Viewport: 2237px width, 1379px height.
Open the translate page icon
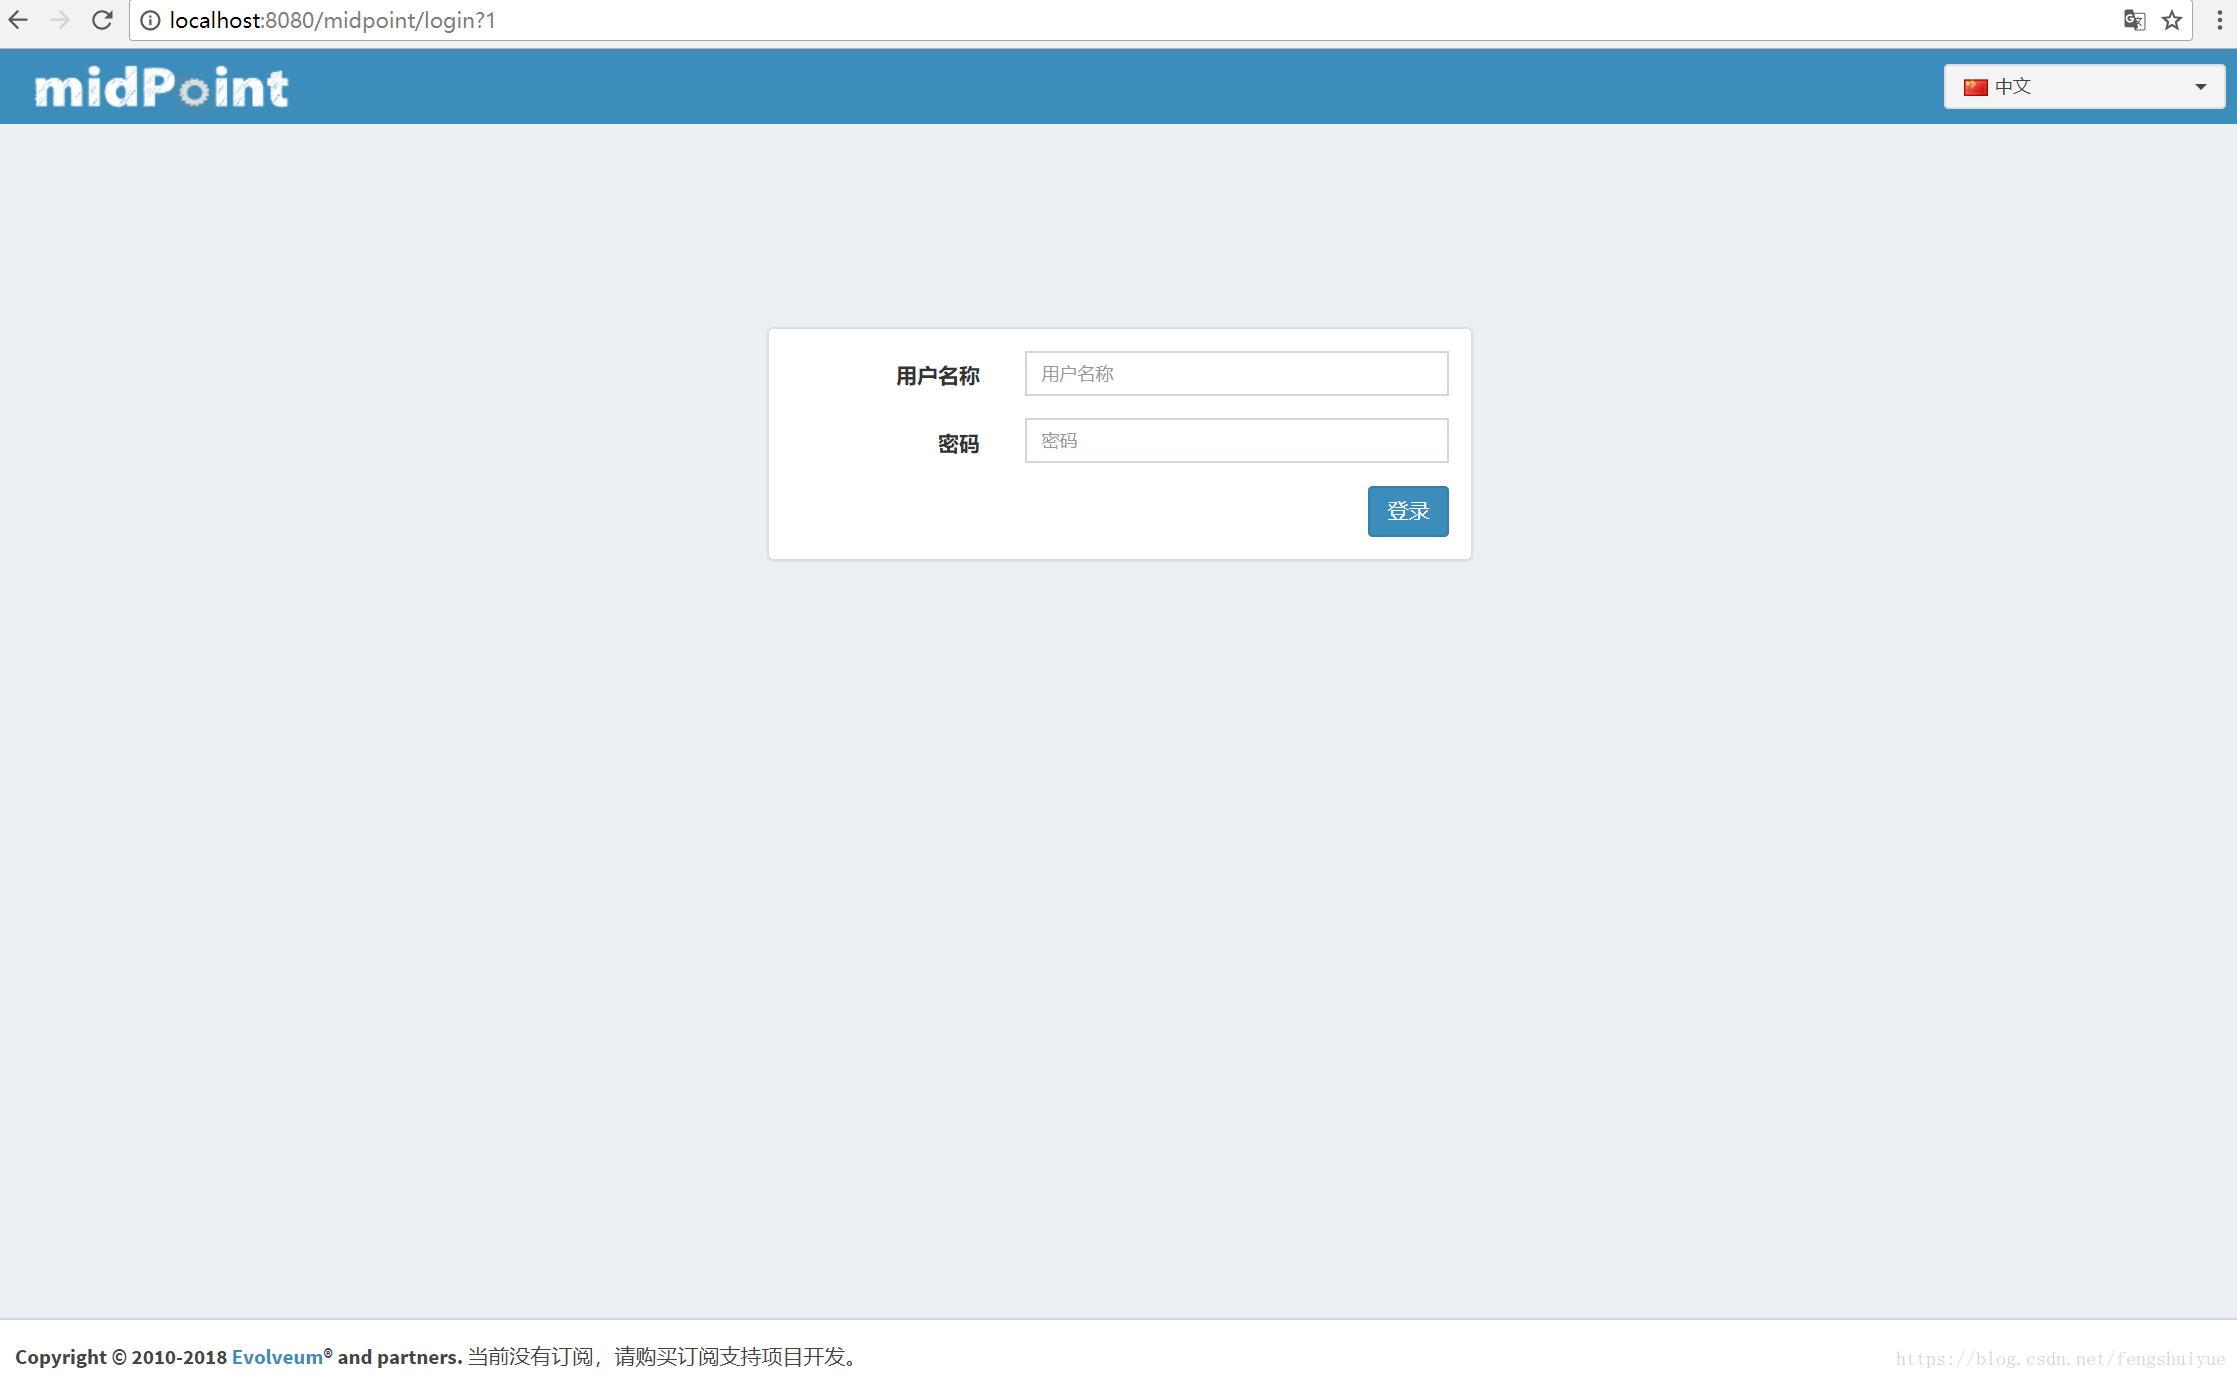[x=2133, y=20]
